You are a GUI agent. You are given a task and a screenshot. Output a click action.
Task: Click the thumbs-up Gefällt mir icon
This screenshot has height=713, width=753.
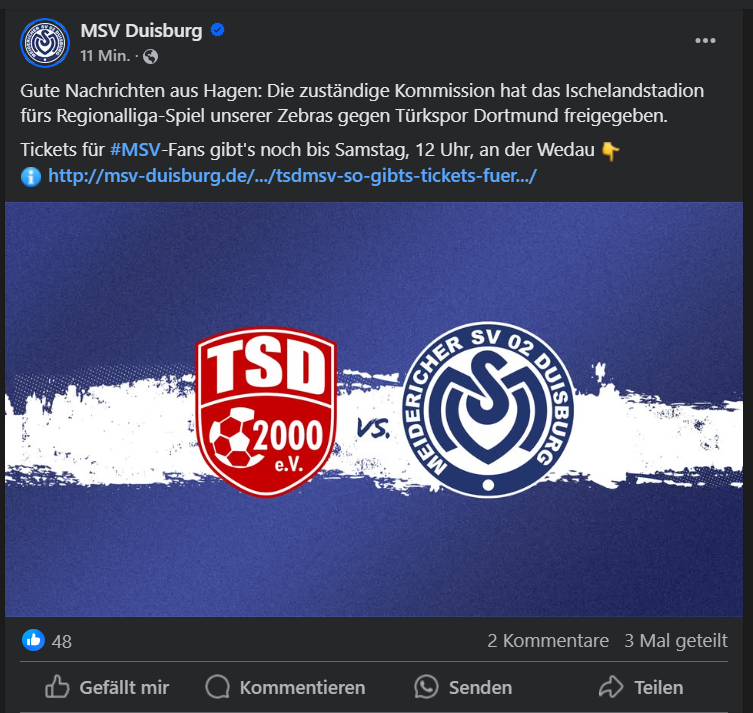point(57,687)
